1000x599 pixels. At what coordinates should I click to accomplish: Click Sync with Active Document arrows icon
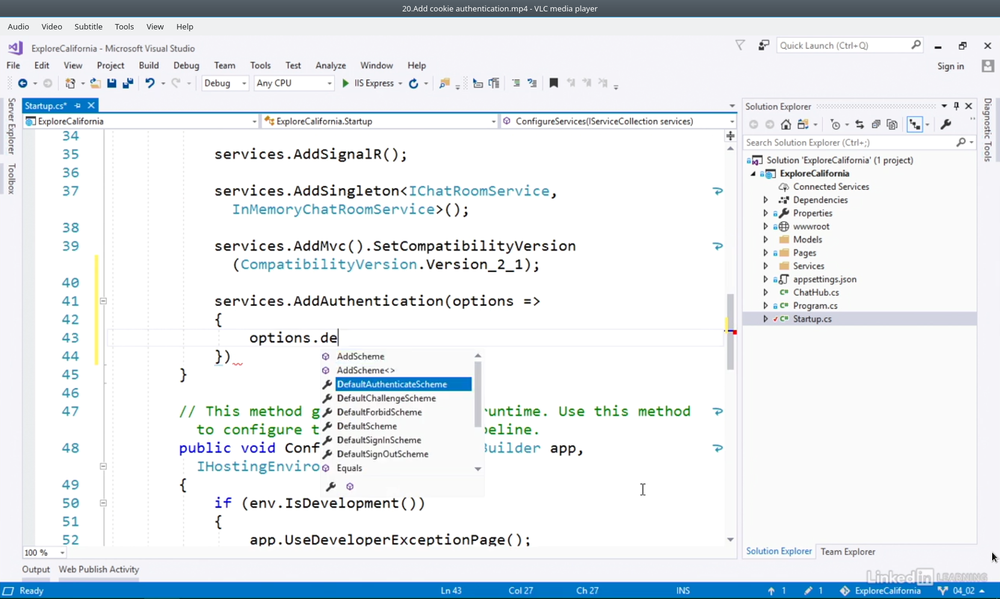click(x=860, y=125)
